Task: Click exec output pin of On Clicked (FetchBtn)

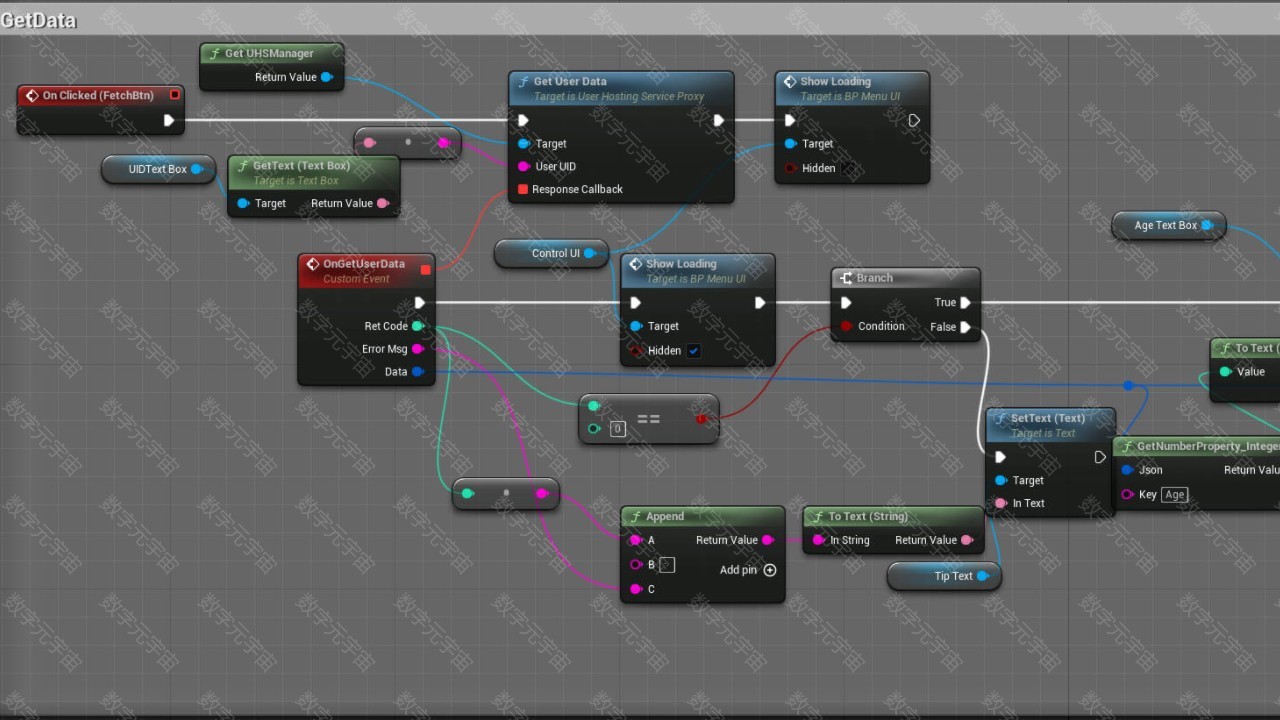Action: pos(169,121)
